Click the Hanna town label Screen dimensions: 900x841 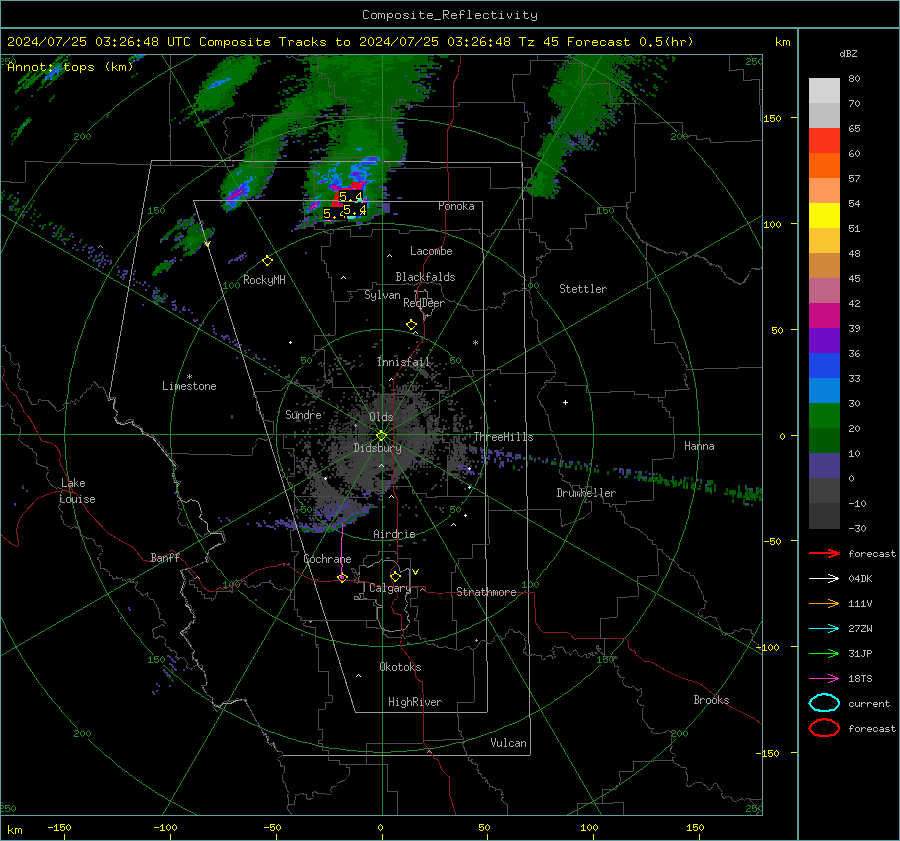699,446
